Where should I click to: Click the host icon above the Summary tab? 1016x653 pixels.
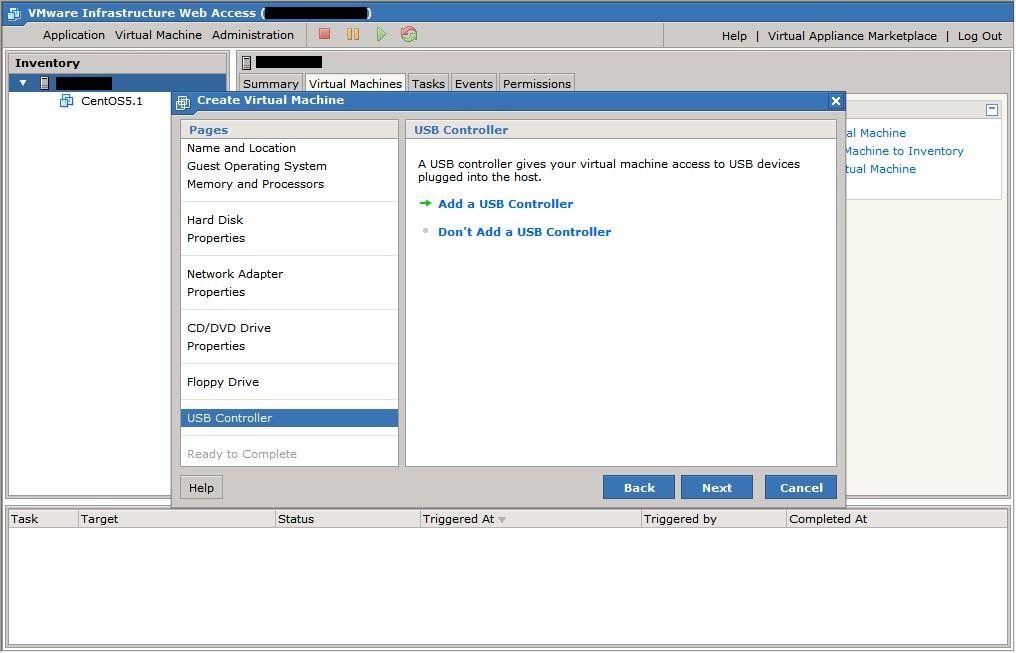(x=246, y=62)
